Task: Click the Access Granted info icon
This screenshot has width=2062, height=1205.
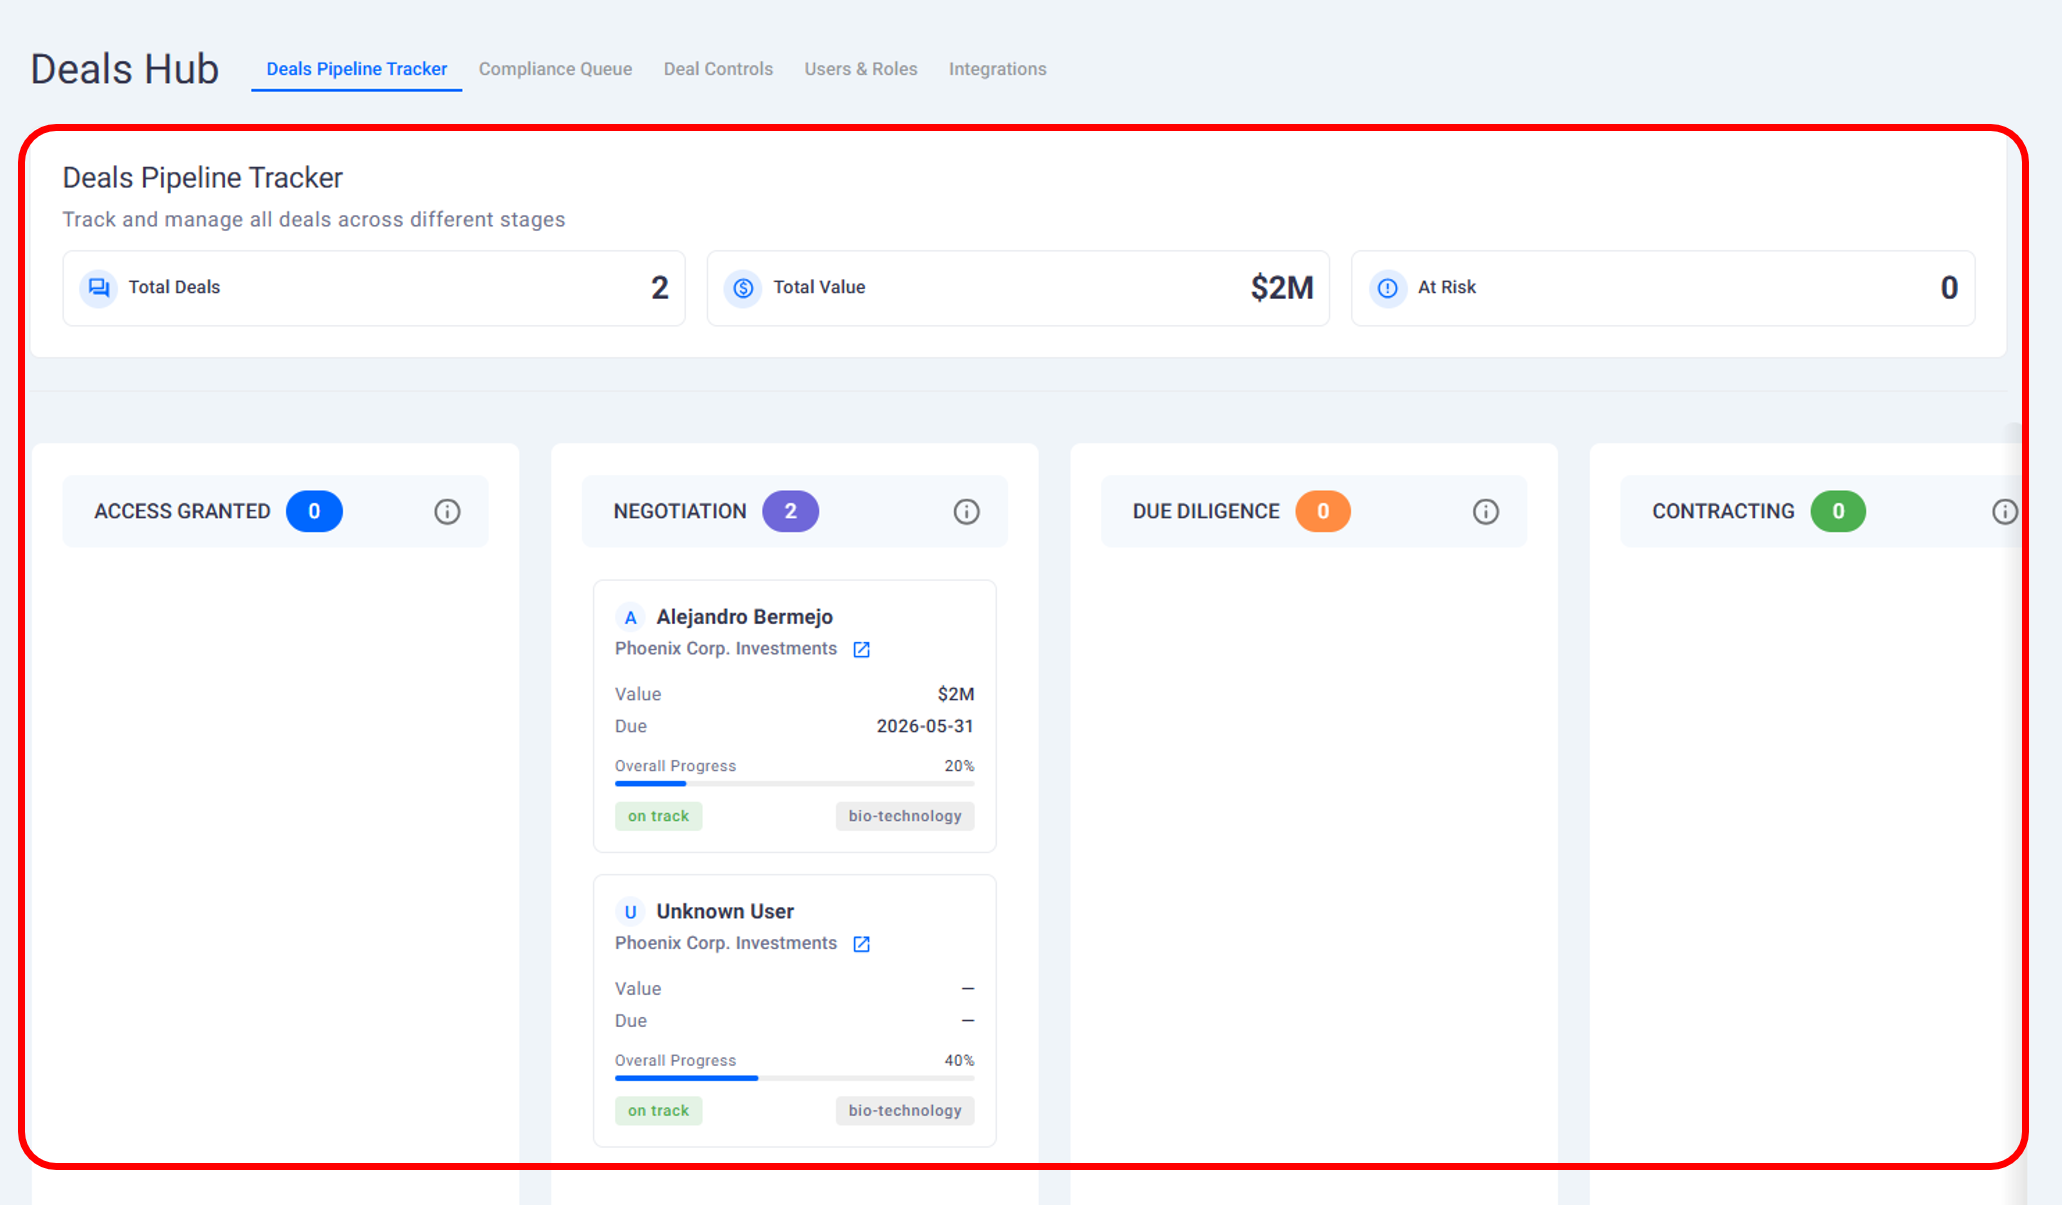Action: tap(447, 512)
